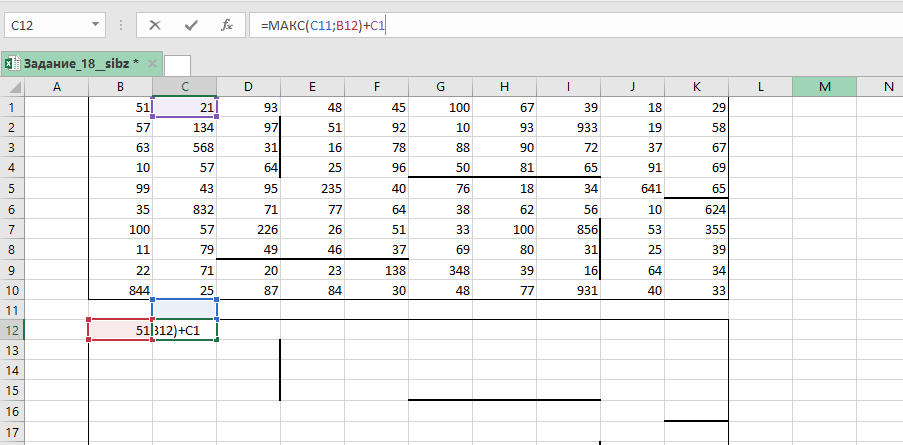Screen dimensions: 903x445
Task: Select row 5 header
Action: [12, 188]
